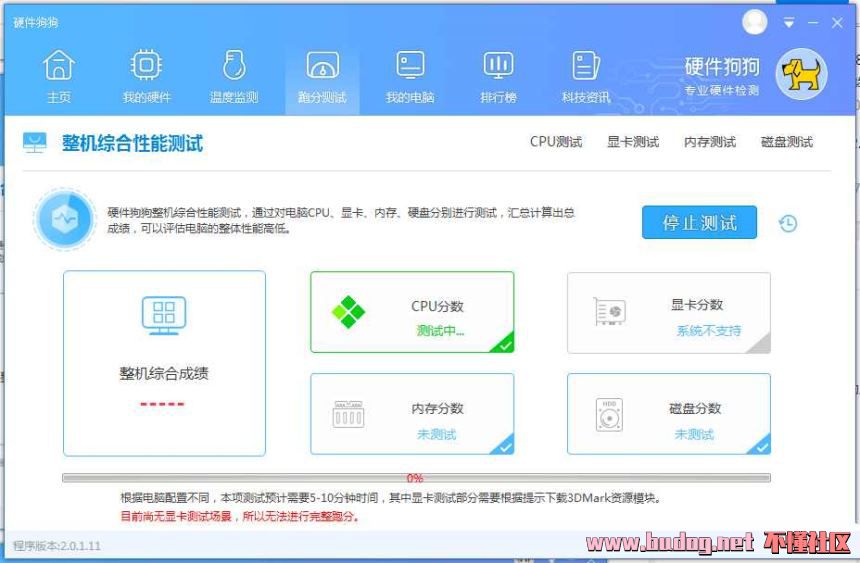Click the graphics card icon

pyautogui.click(x=609, y=311)
